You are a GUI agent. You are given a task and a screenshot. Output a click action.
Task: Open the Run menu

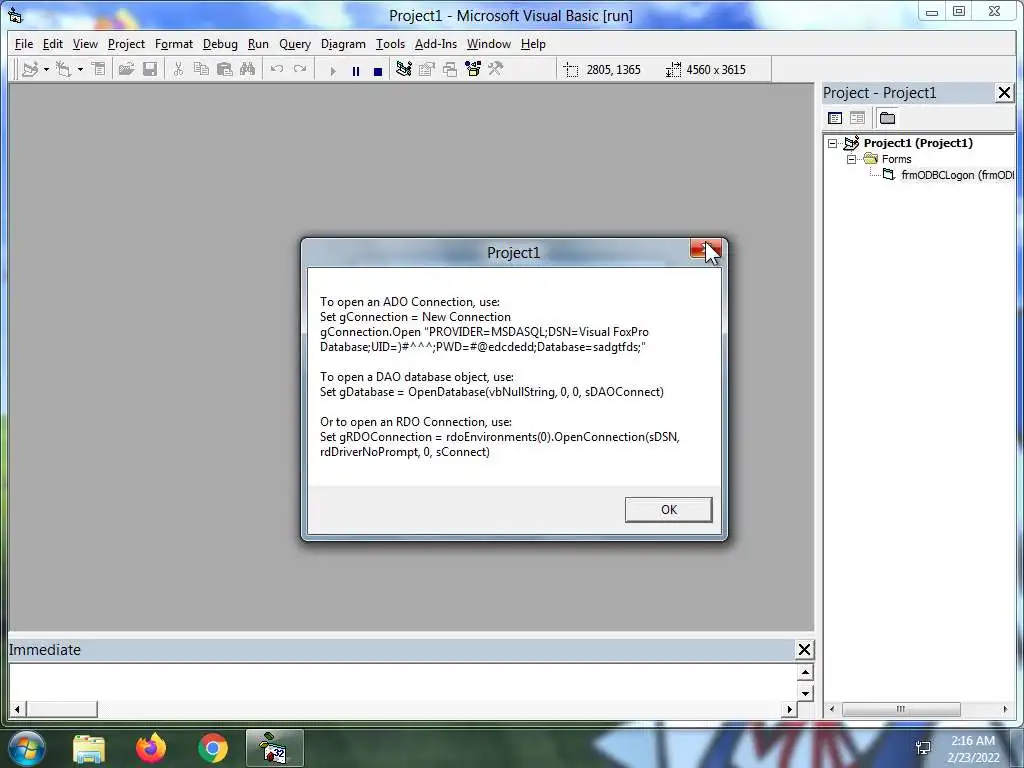pos(258,44)
